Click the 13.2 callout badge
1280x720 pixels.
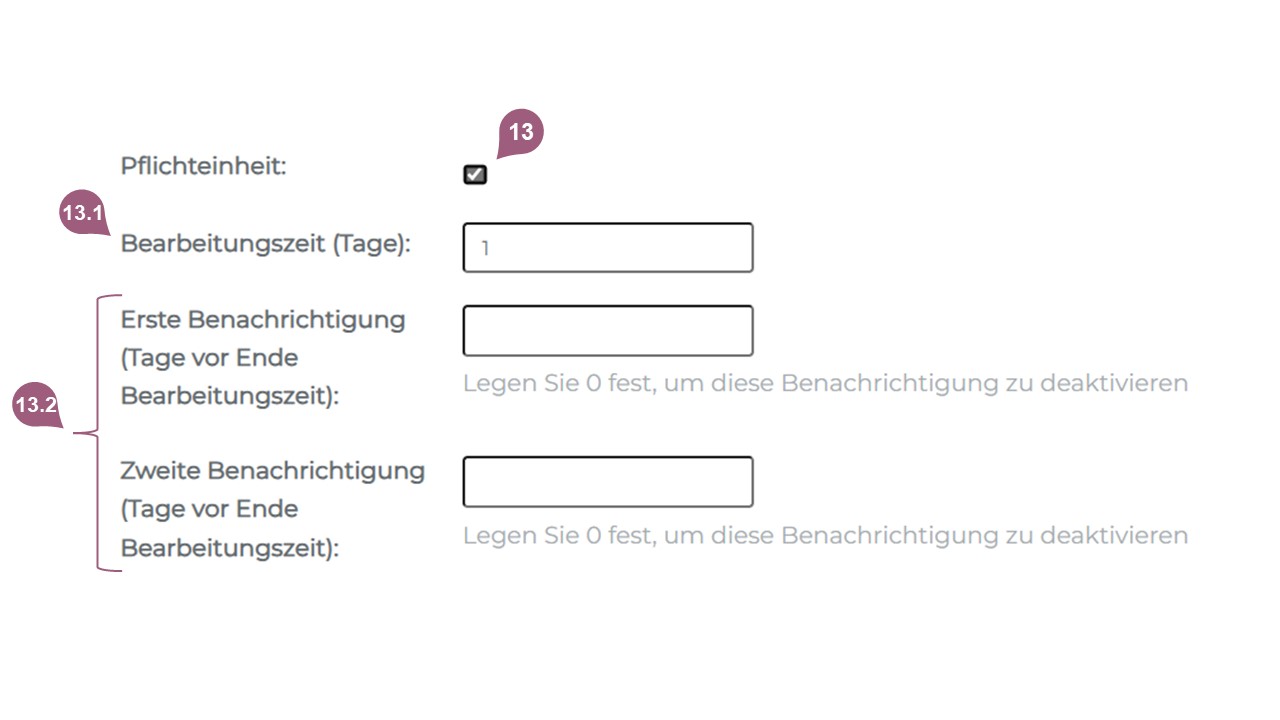[36, 406]
